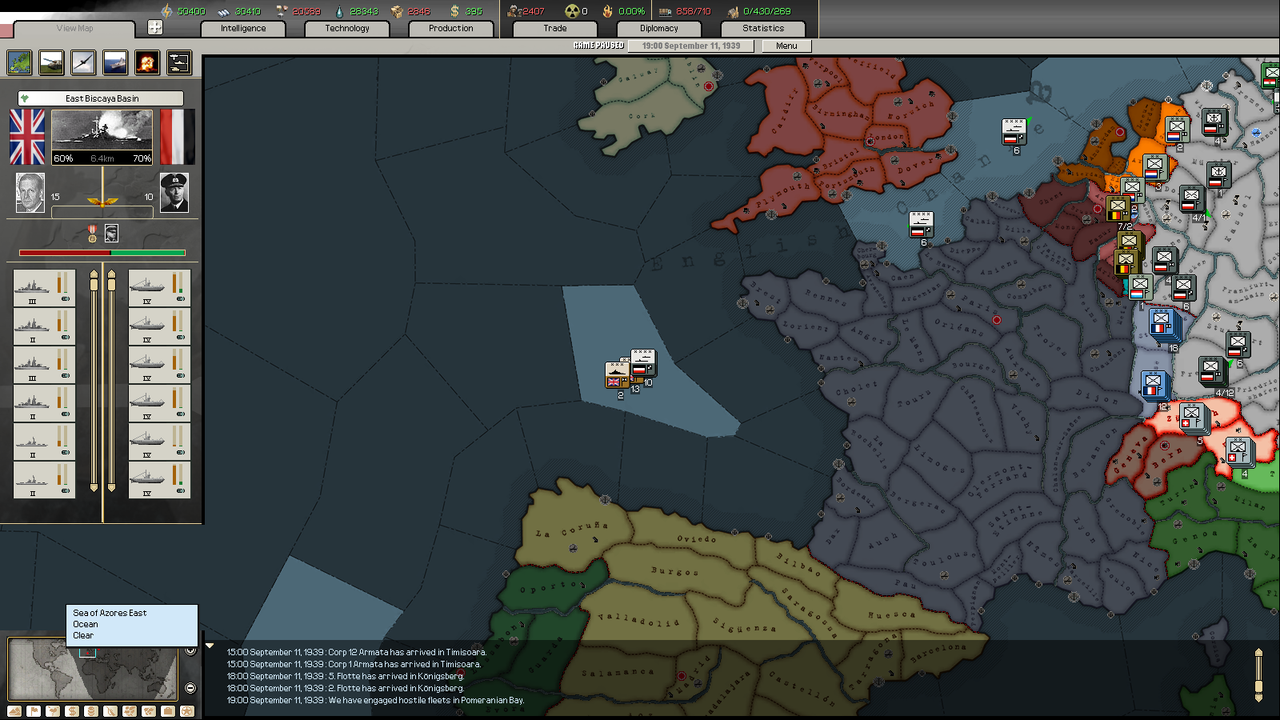Open the outliner icon beside map modes
This screenshot has height=720, width=1280.
click(179, 63)
